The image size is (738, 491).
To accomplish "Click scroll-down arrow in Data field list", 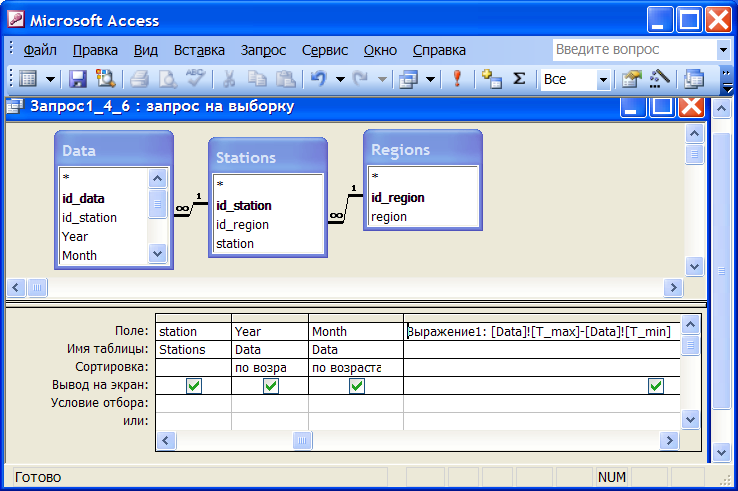I will (157, 254).
